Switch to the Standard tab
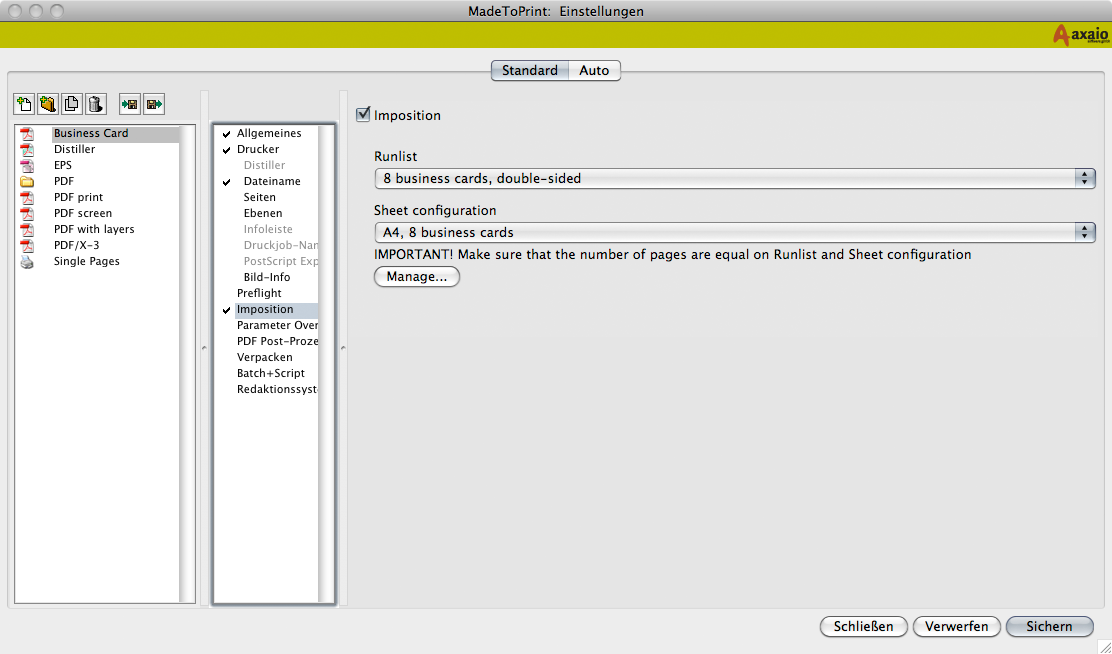 coord(530,70)
